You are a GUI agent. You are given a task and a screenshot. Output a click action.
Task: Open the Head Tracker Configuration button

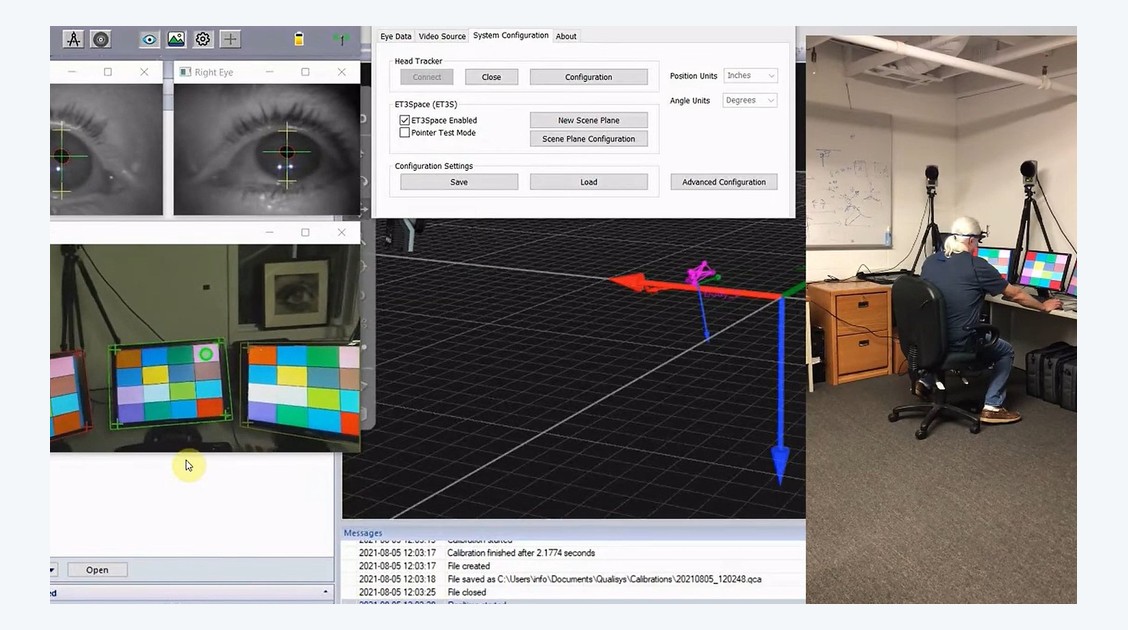point(588,77)
